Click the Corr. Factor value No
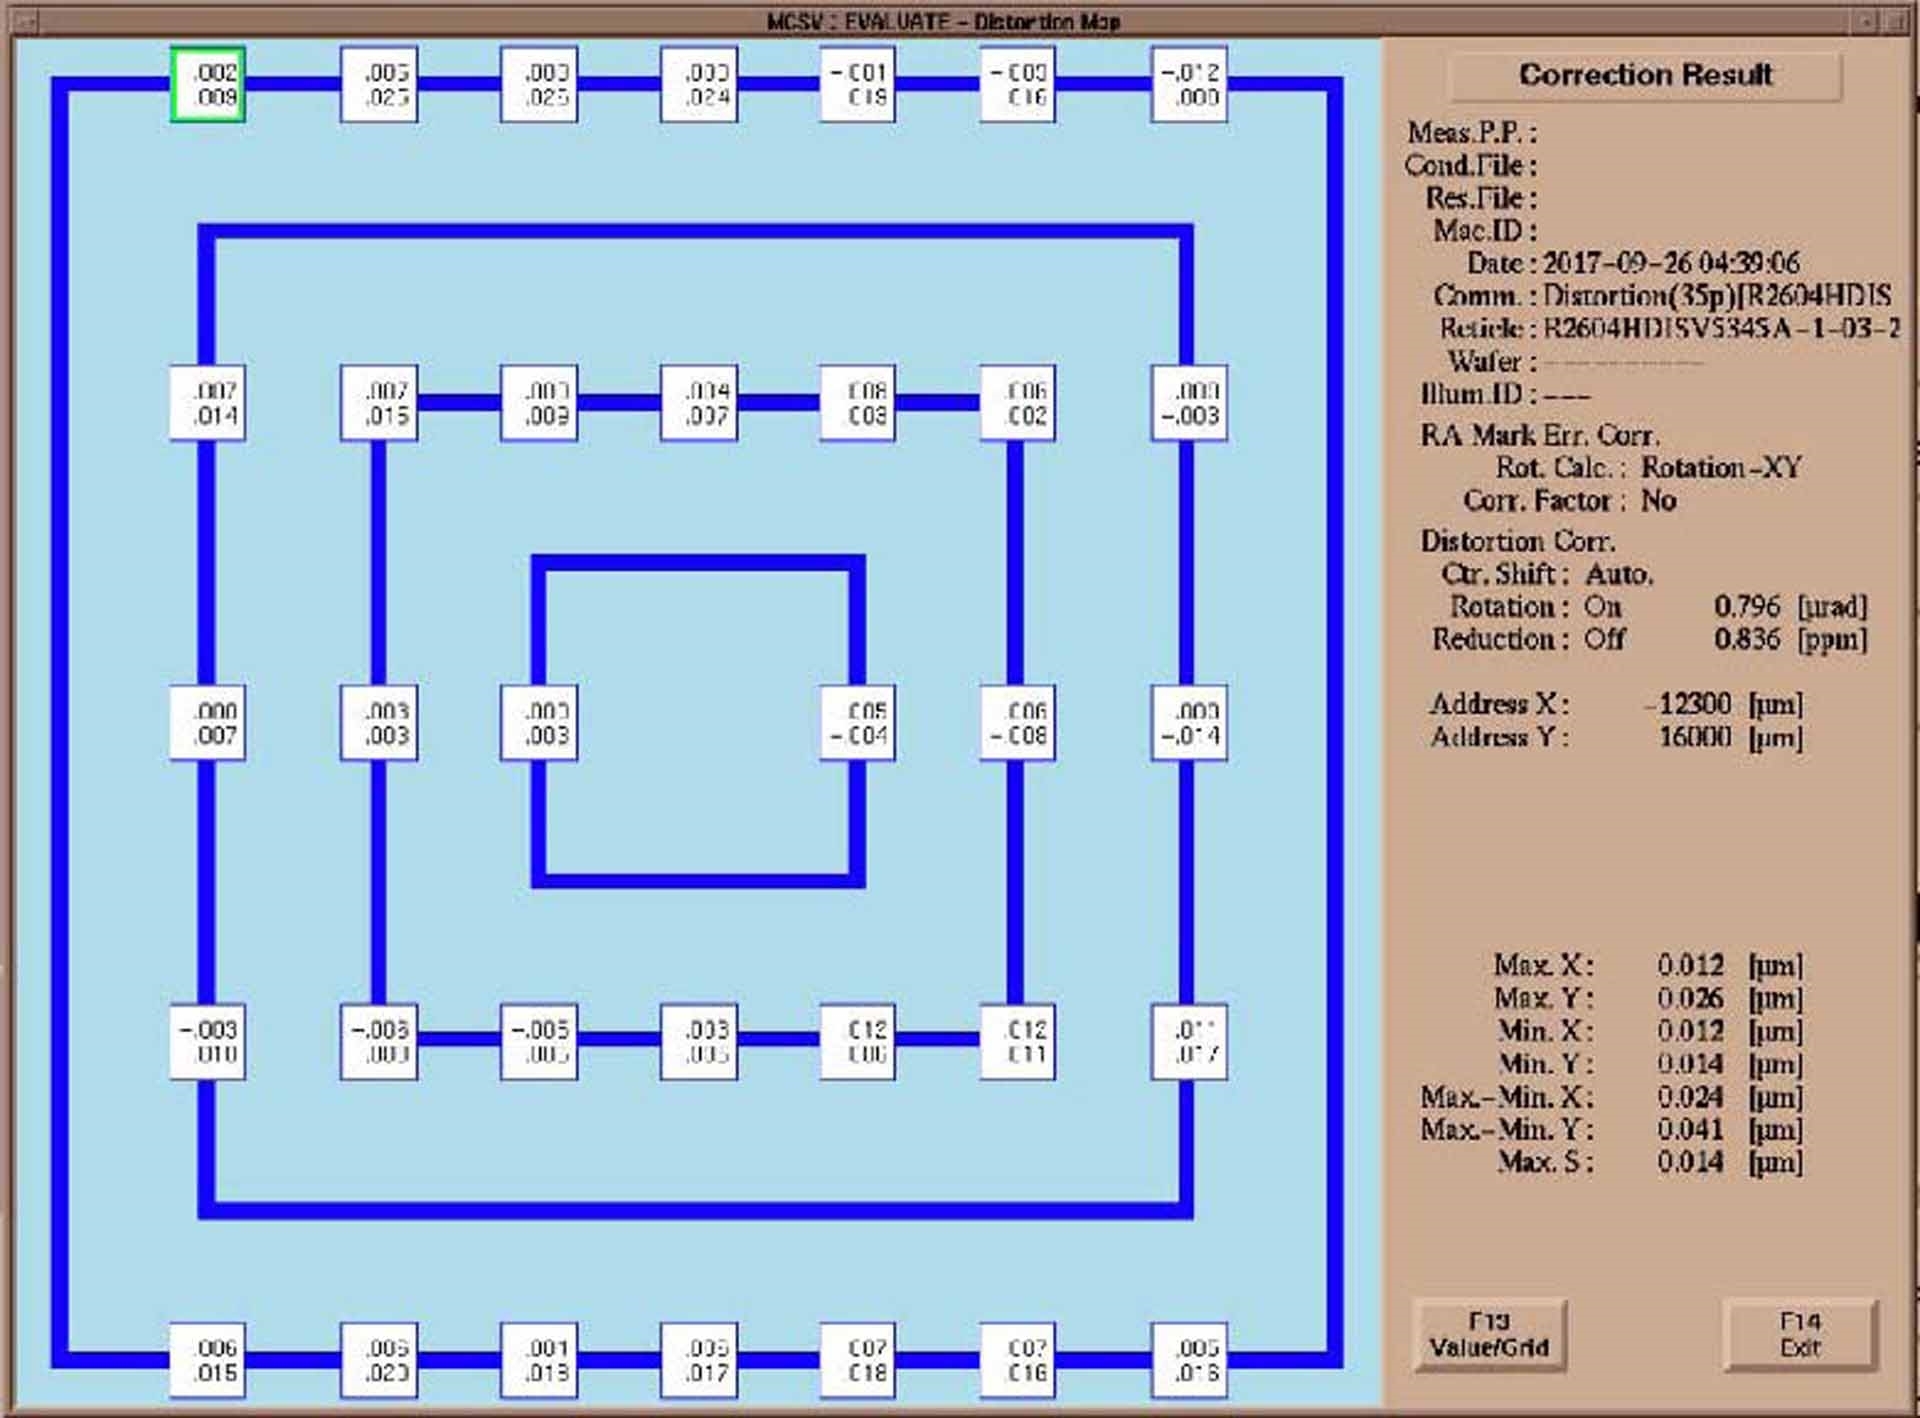Viewport: 1920px width, 1418px height. [1658, 500]
